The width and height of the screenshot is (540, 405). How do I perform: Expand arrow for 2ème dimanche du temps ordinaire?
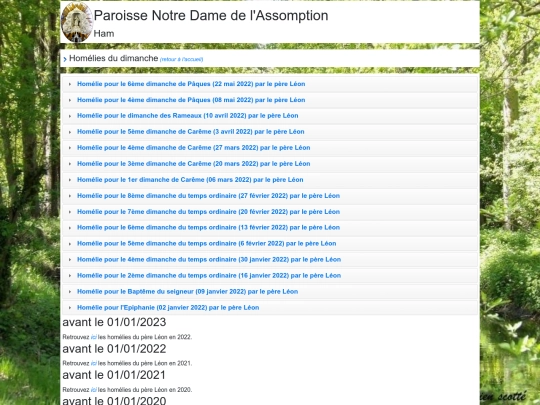tap(70, 276)
